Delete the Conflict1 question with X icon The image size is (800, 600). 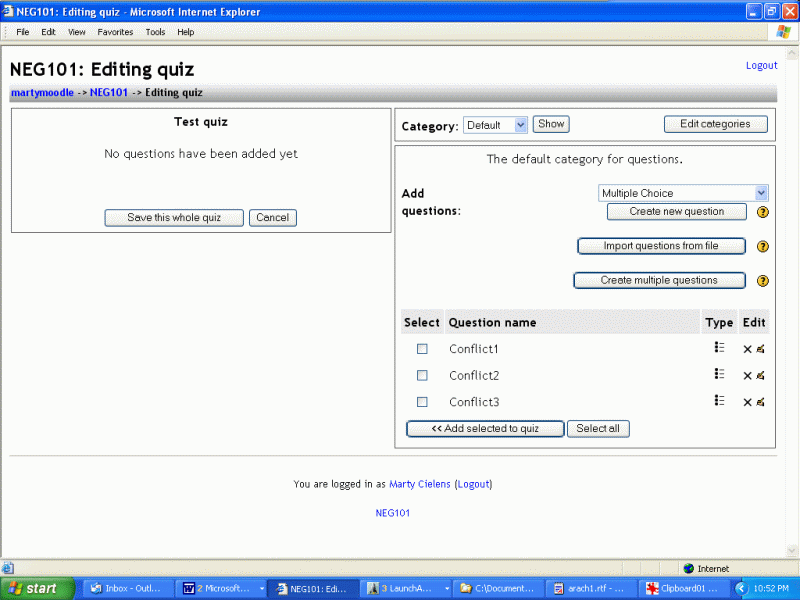pos(747,349)
